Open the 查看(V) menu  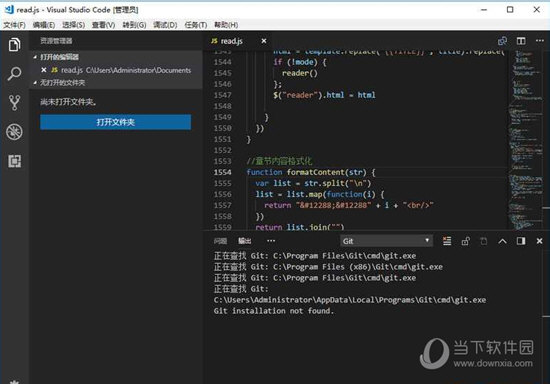103,25
